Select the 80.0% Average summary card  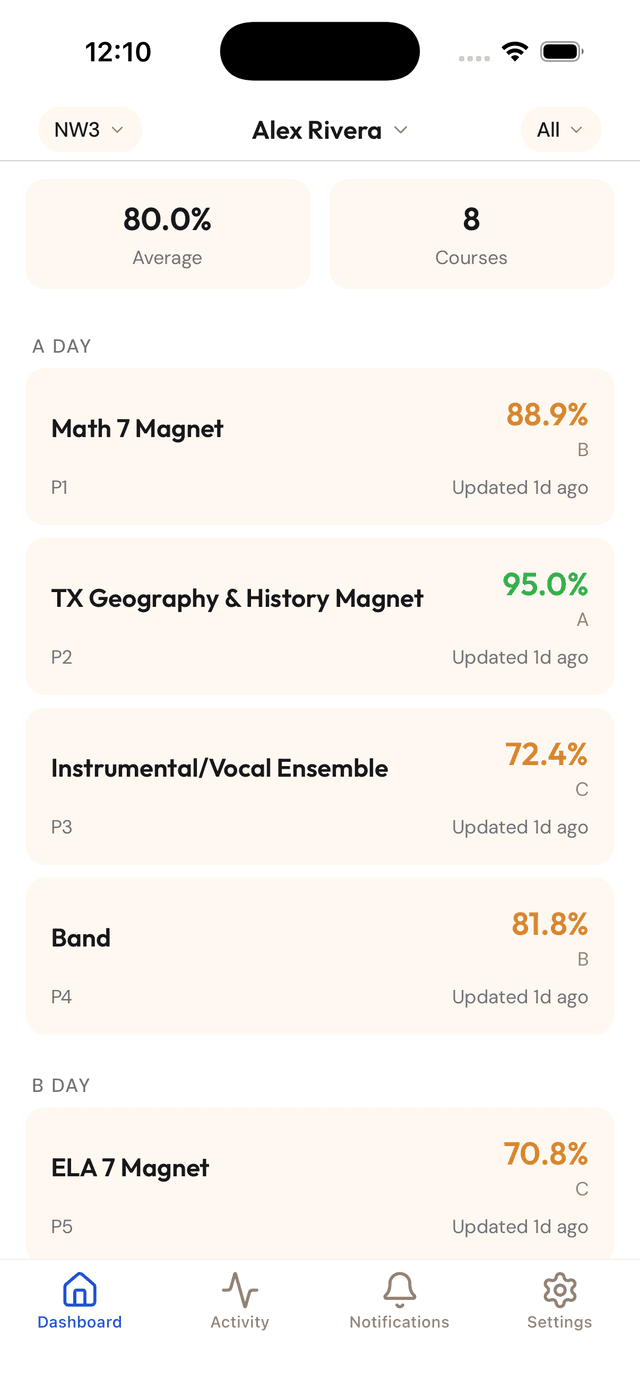click(x=167, y=233)
